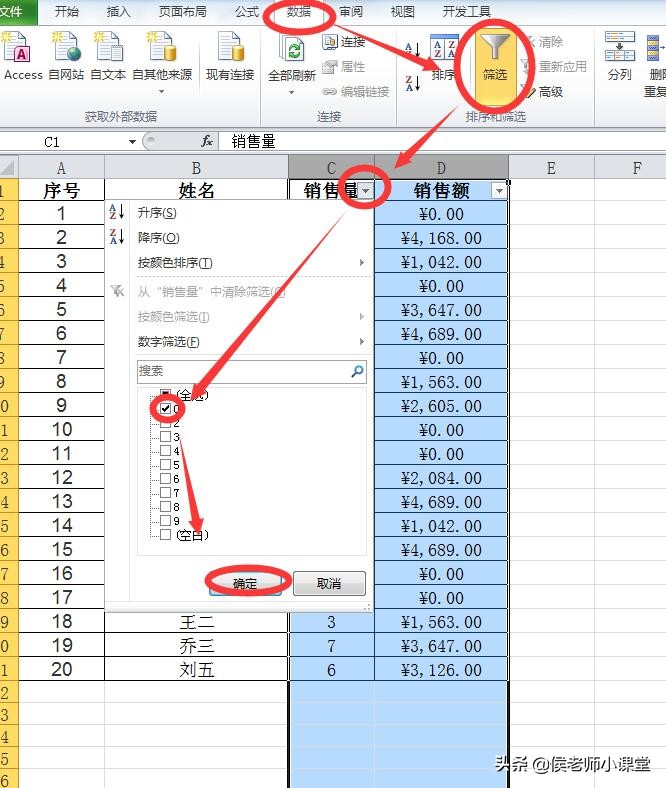Click Edit Links (编辑链接) ribbon item

tap(355, 91)
